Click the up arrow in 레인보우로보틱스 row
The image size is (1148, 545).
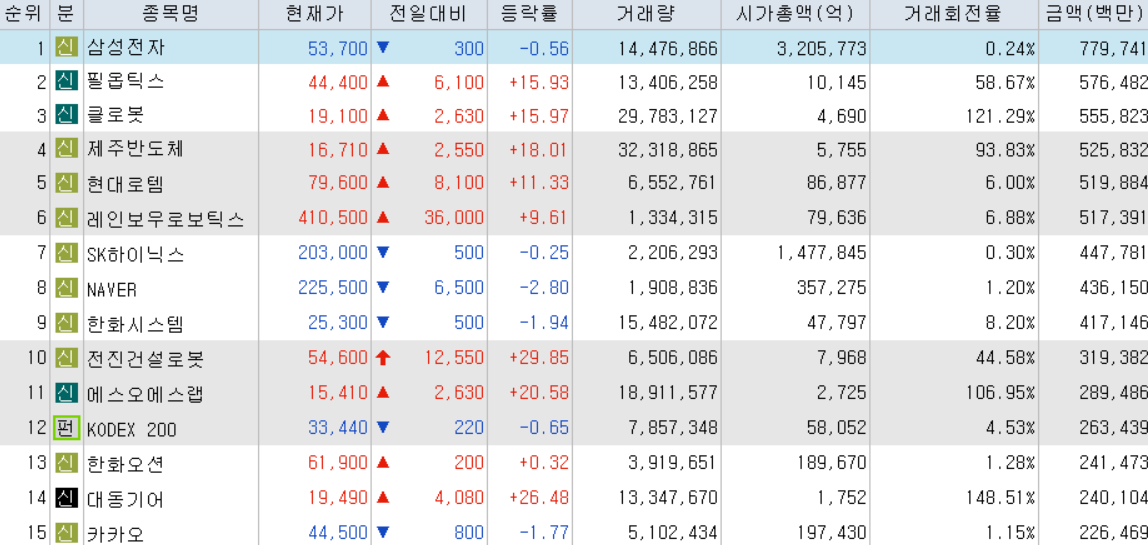click(x=383, y=218)
